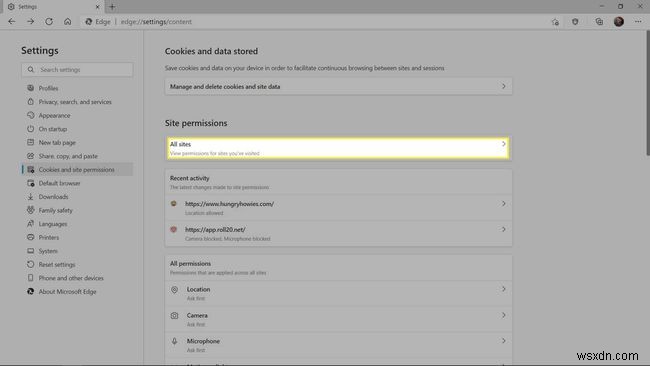Open Camera permission settings
This screenshot has height=366, width=650.
click(338, 319)
